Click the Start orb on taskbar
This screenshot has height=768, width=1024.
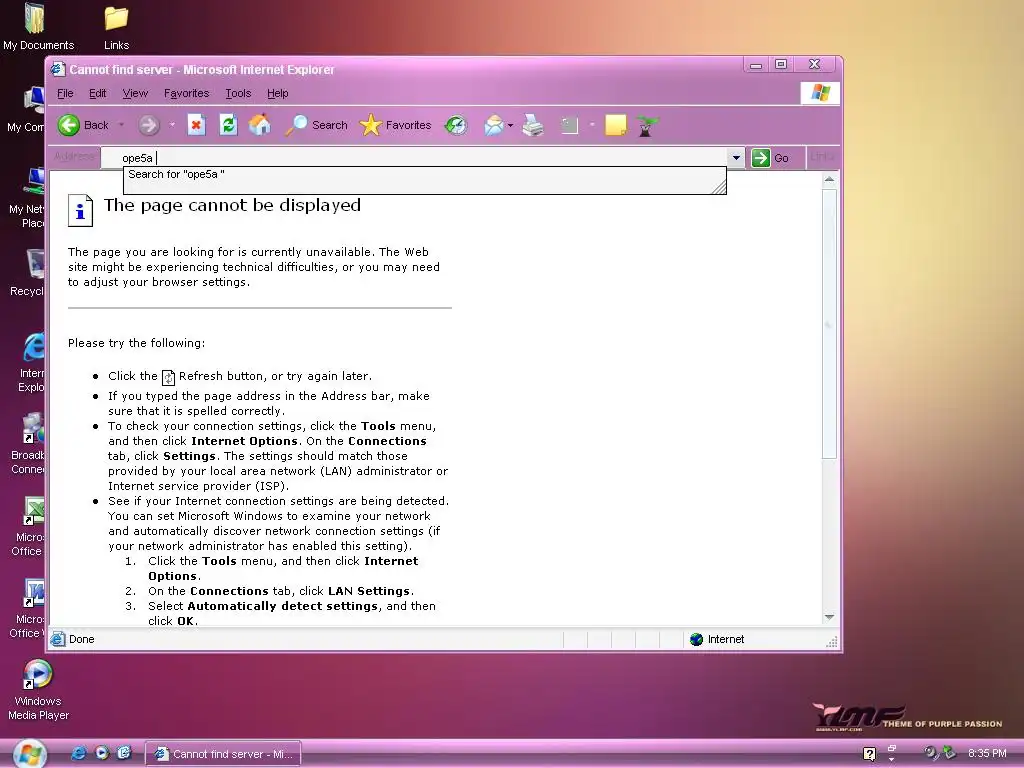point(30,754)
